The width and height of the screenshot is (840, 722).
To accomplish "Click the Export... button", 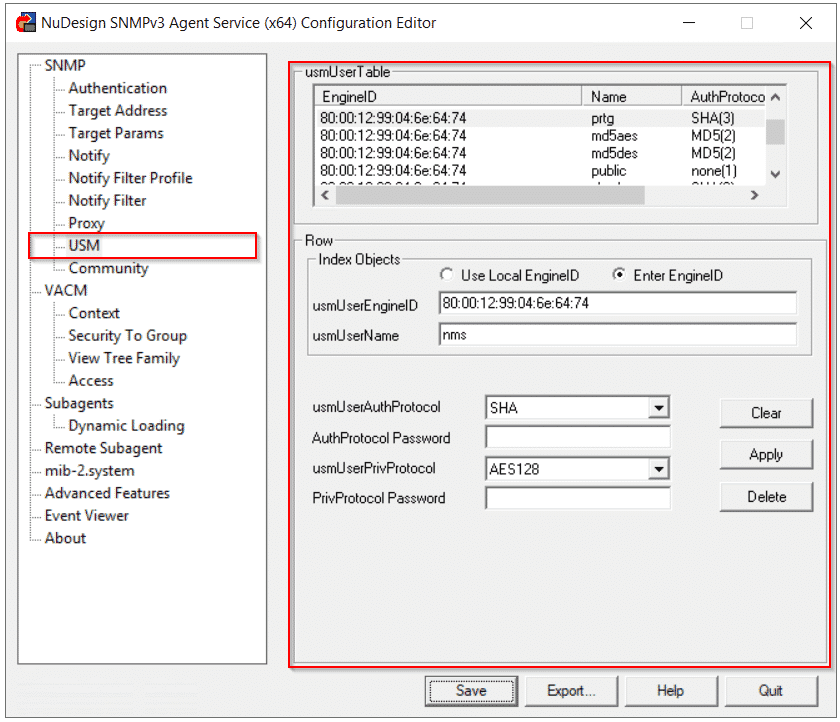I will pyautogui.click(x=571, y=691).
